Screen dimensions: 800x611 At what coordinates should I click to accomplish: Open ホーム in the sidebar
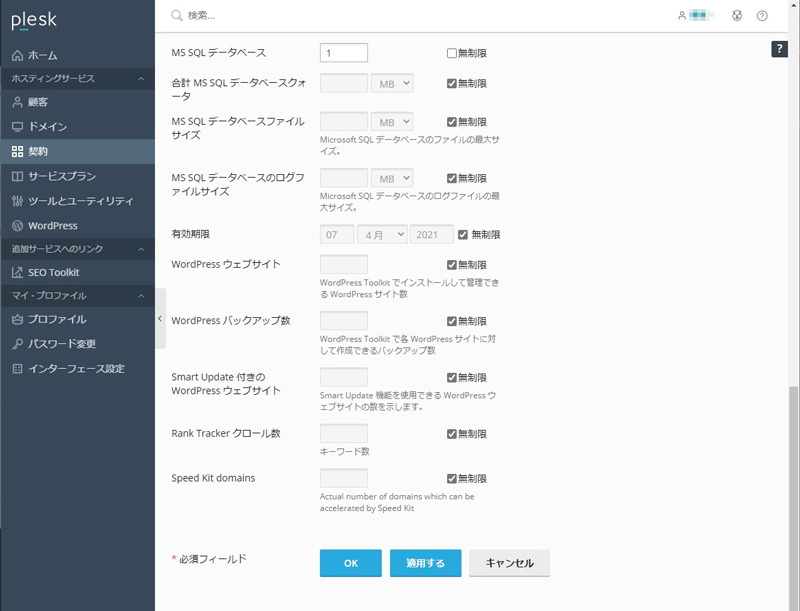click(x=78, y=55)
